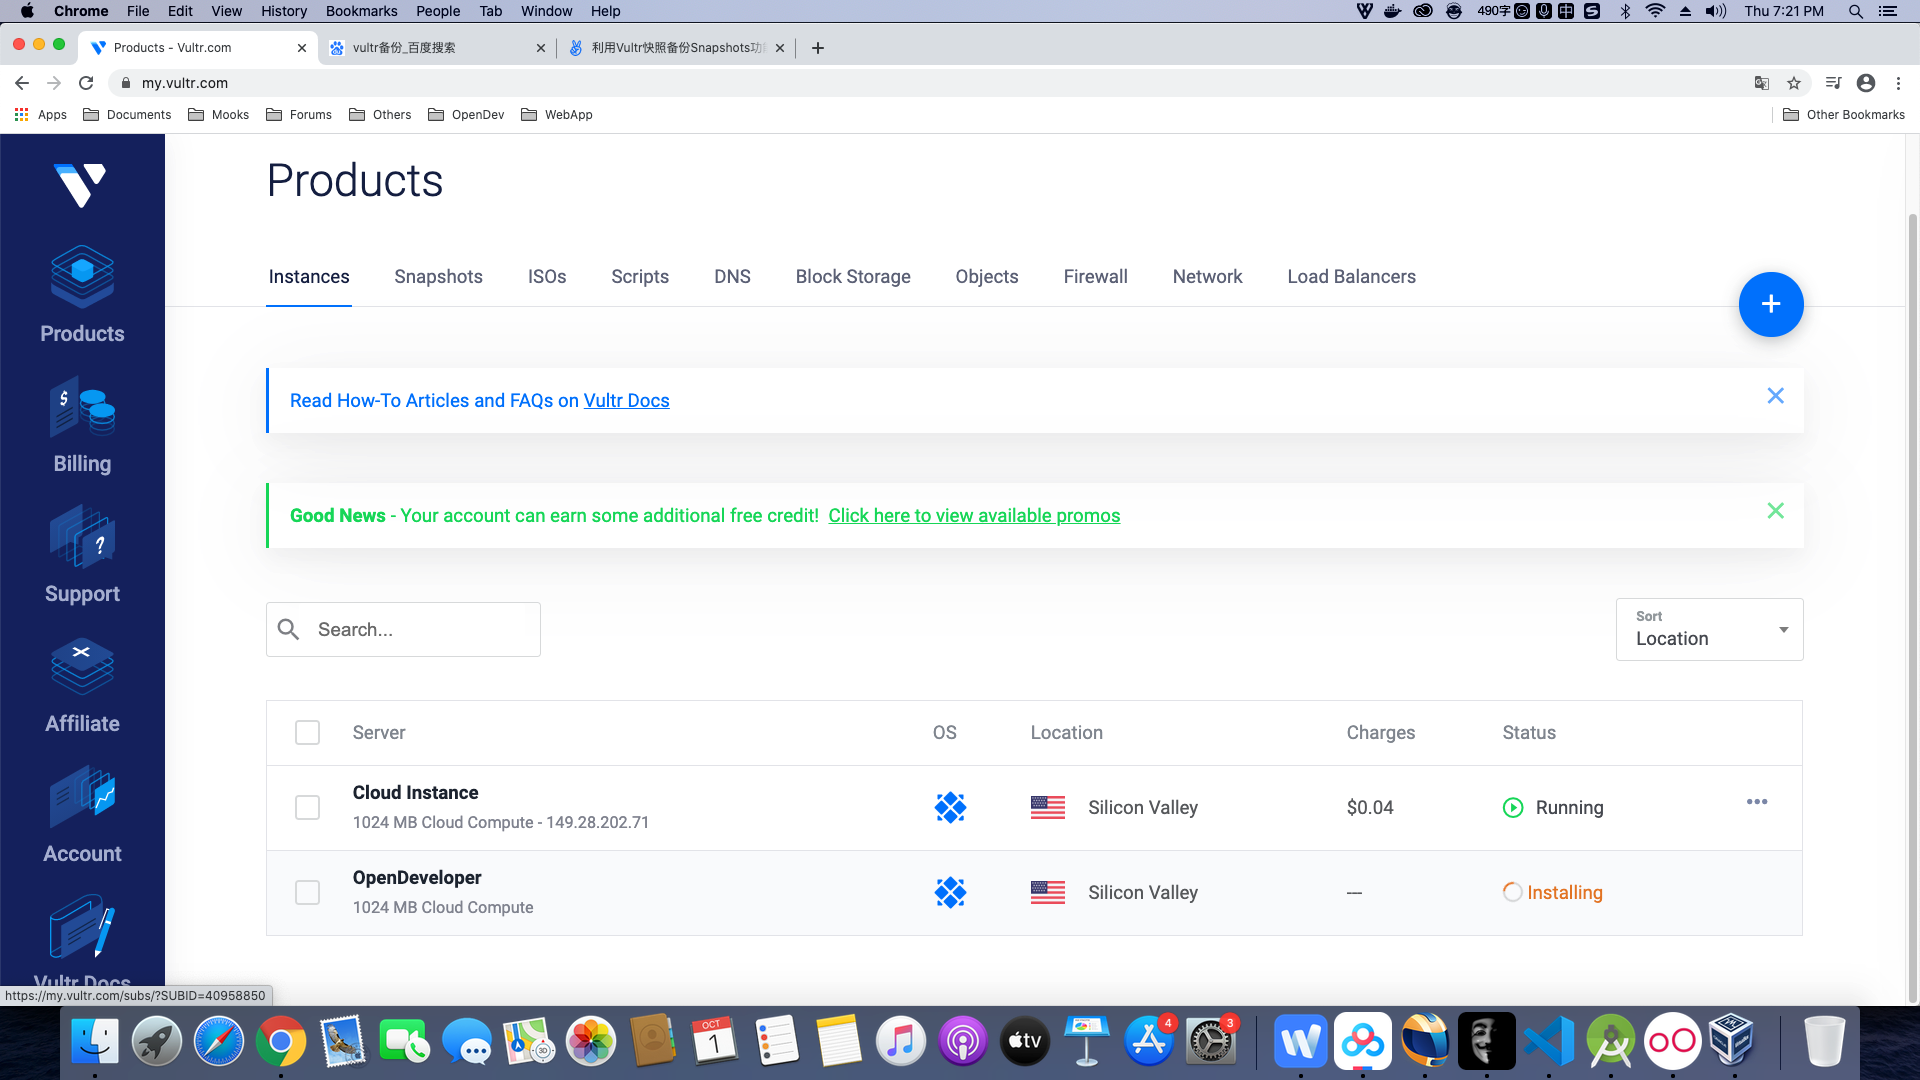Viewport: 1920px width, 1080px height.
Task: Open OpenDeveloper server name link
Action: coord(417,877)
